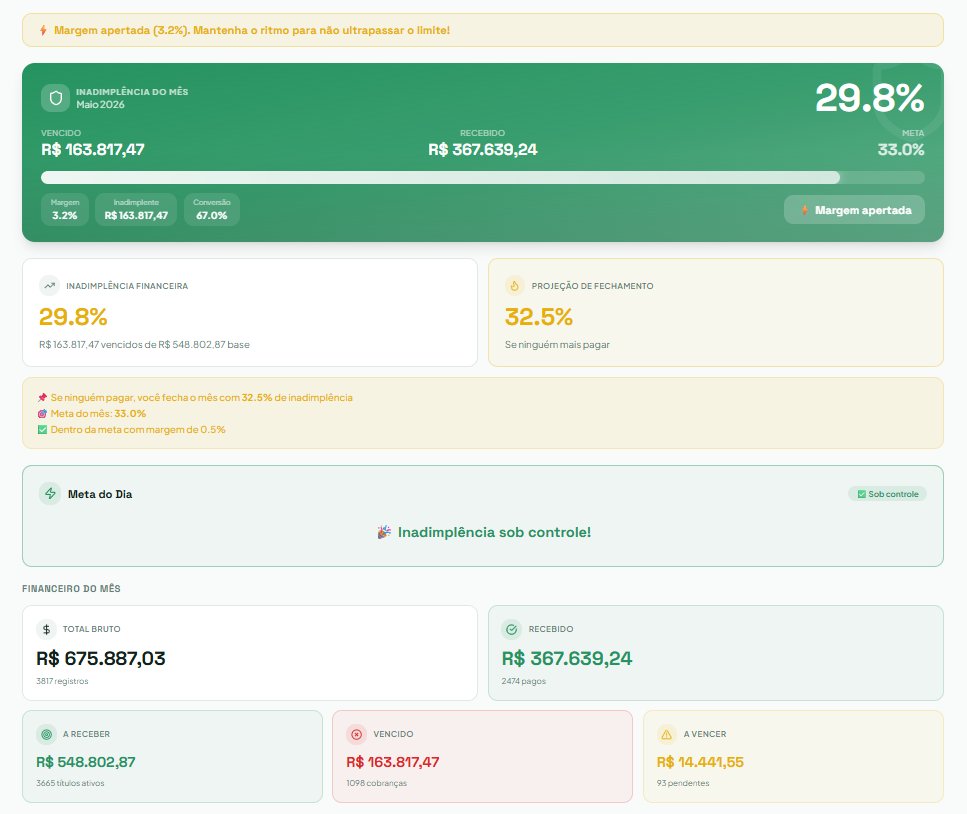Viewport: 967px width, 814px height.
Task: Click the target circle icon for A Receber
Action: click(x=46, y=734)
